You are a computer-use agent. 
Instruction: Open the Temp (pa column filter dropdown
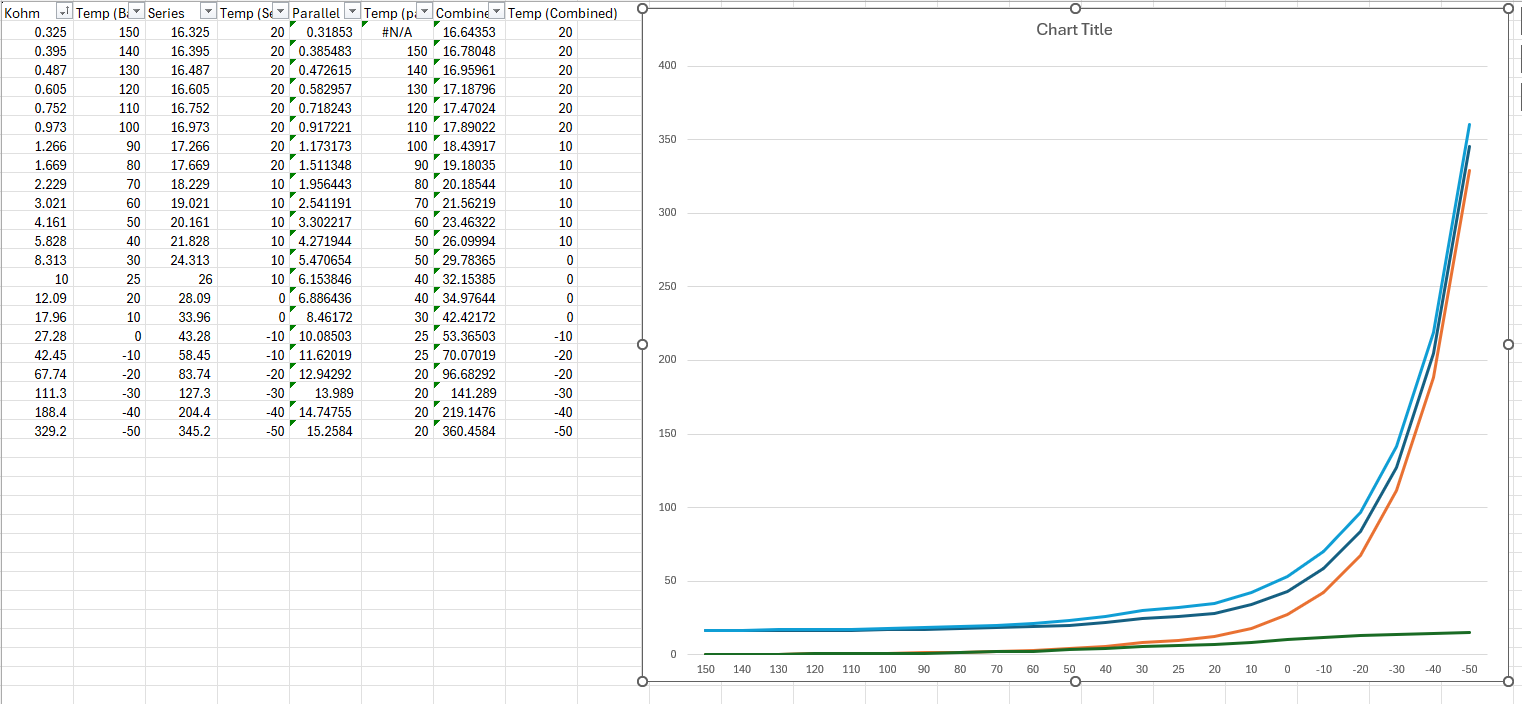point(424,11)
